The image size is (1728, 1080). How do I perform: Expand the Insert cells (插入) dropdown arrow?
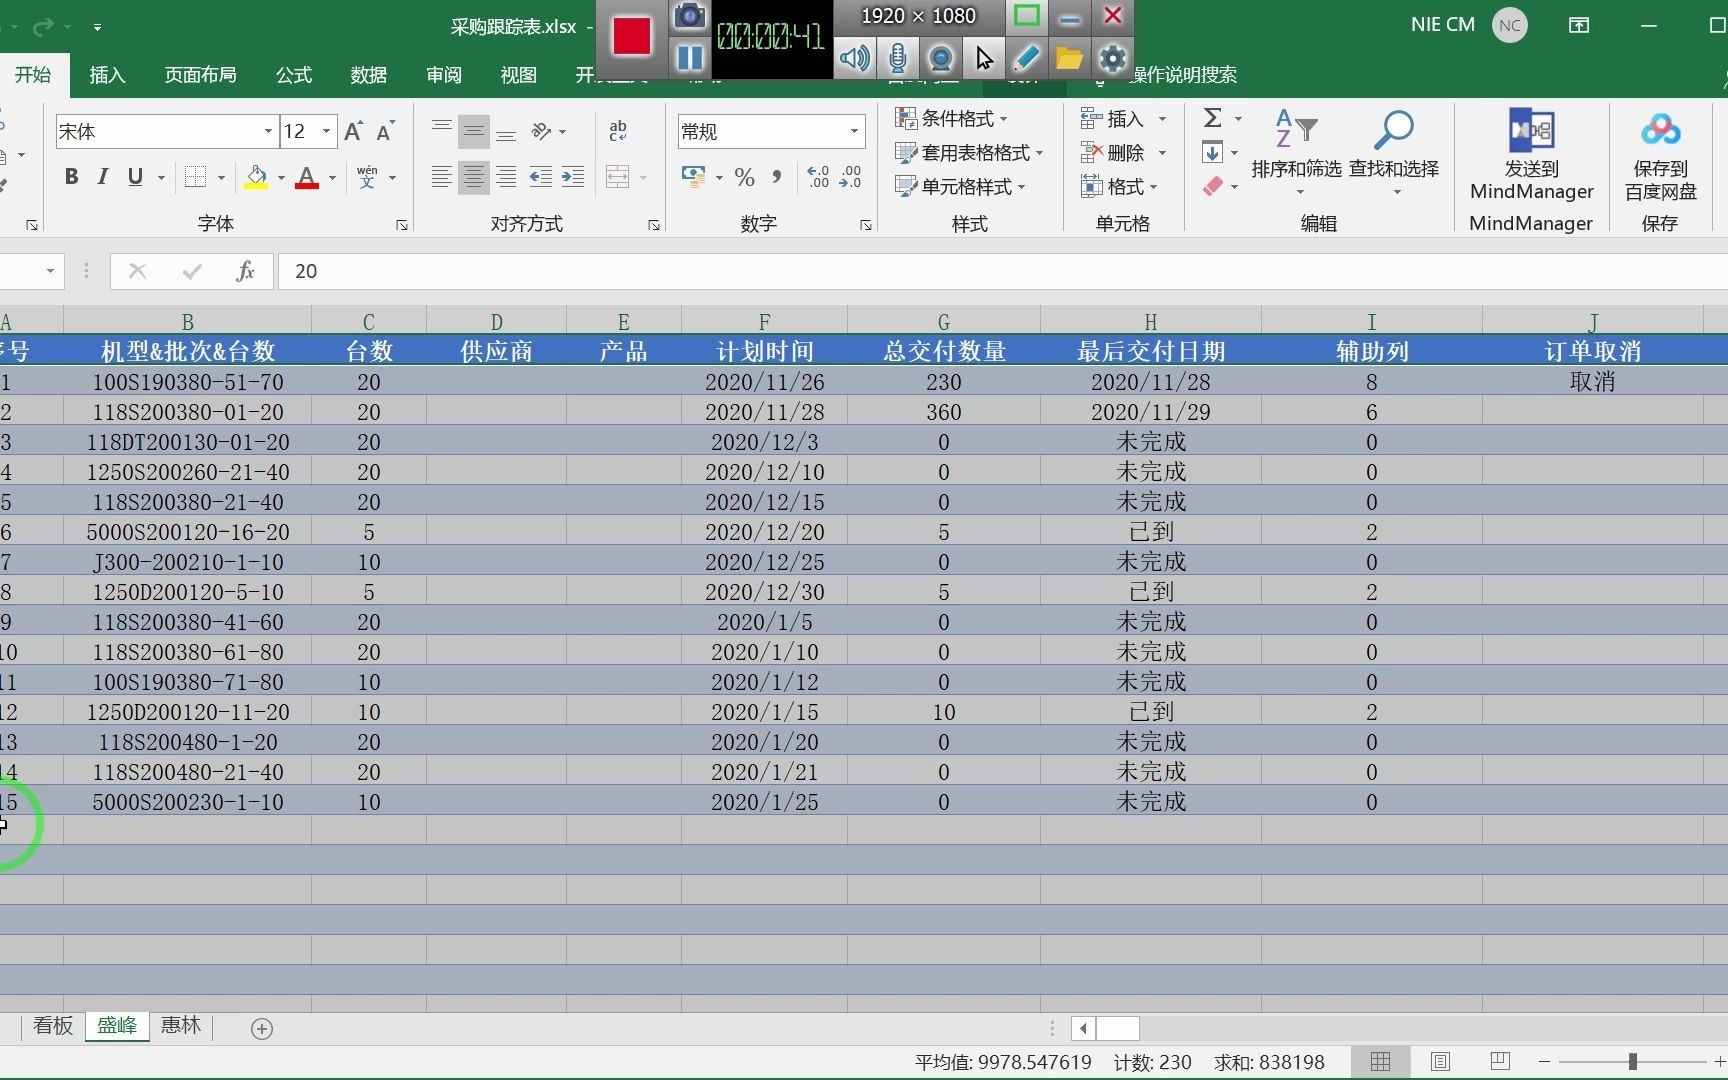[x=1162, y=119]
